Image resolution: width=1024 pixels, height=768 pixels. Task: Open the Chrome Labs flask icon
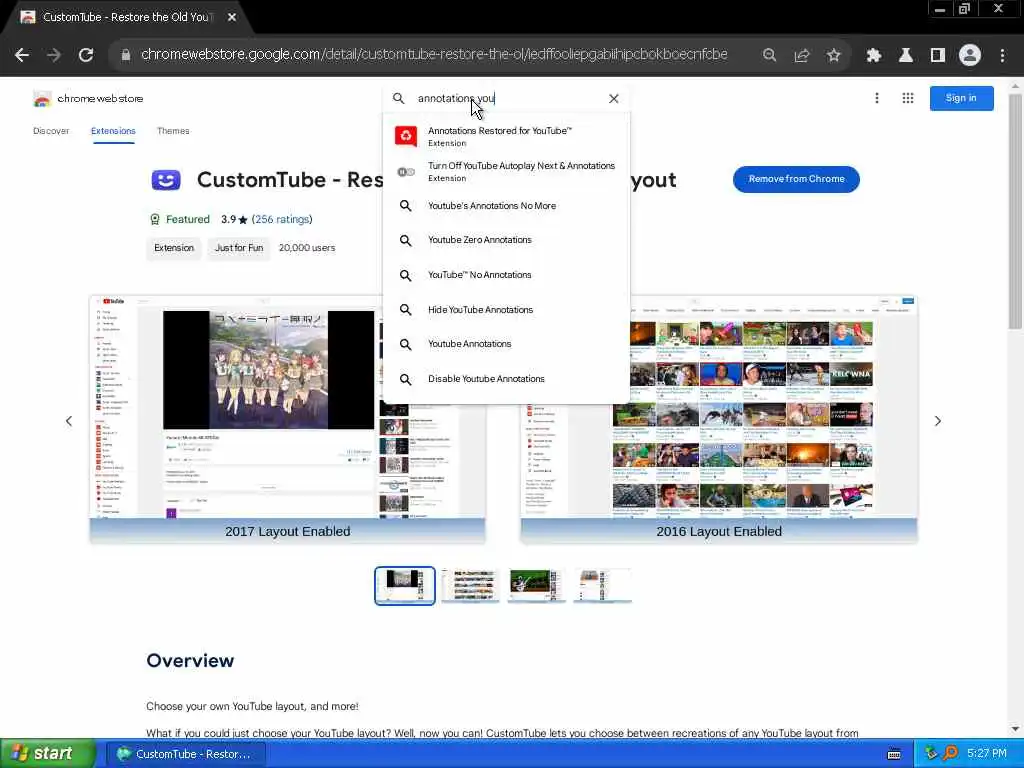coord(906,55)
